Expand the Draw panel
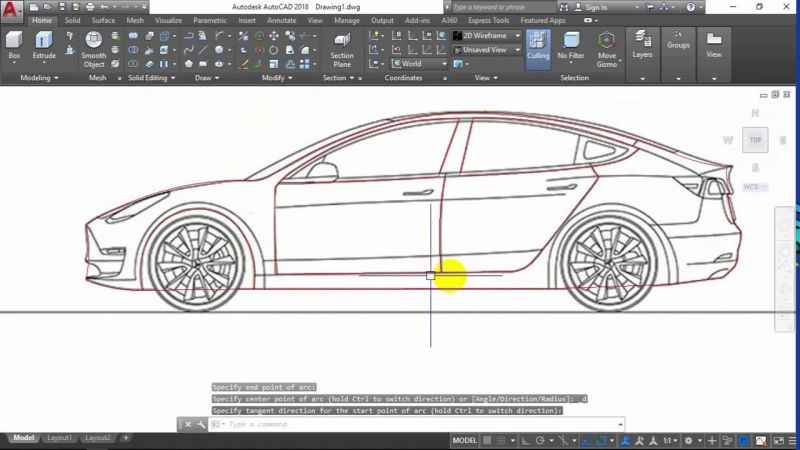Viewport: 800px width, 450px height. pyautogui.click(x=207, y=78)
